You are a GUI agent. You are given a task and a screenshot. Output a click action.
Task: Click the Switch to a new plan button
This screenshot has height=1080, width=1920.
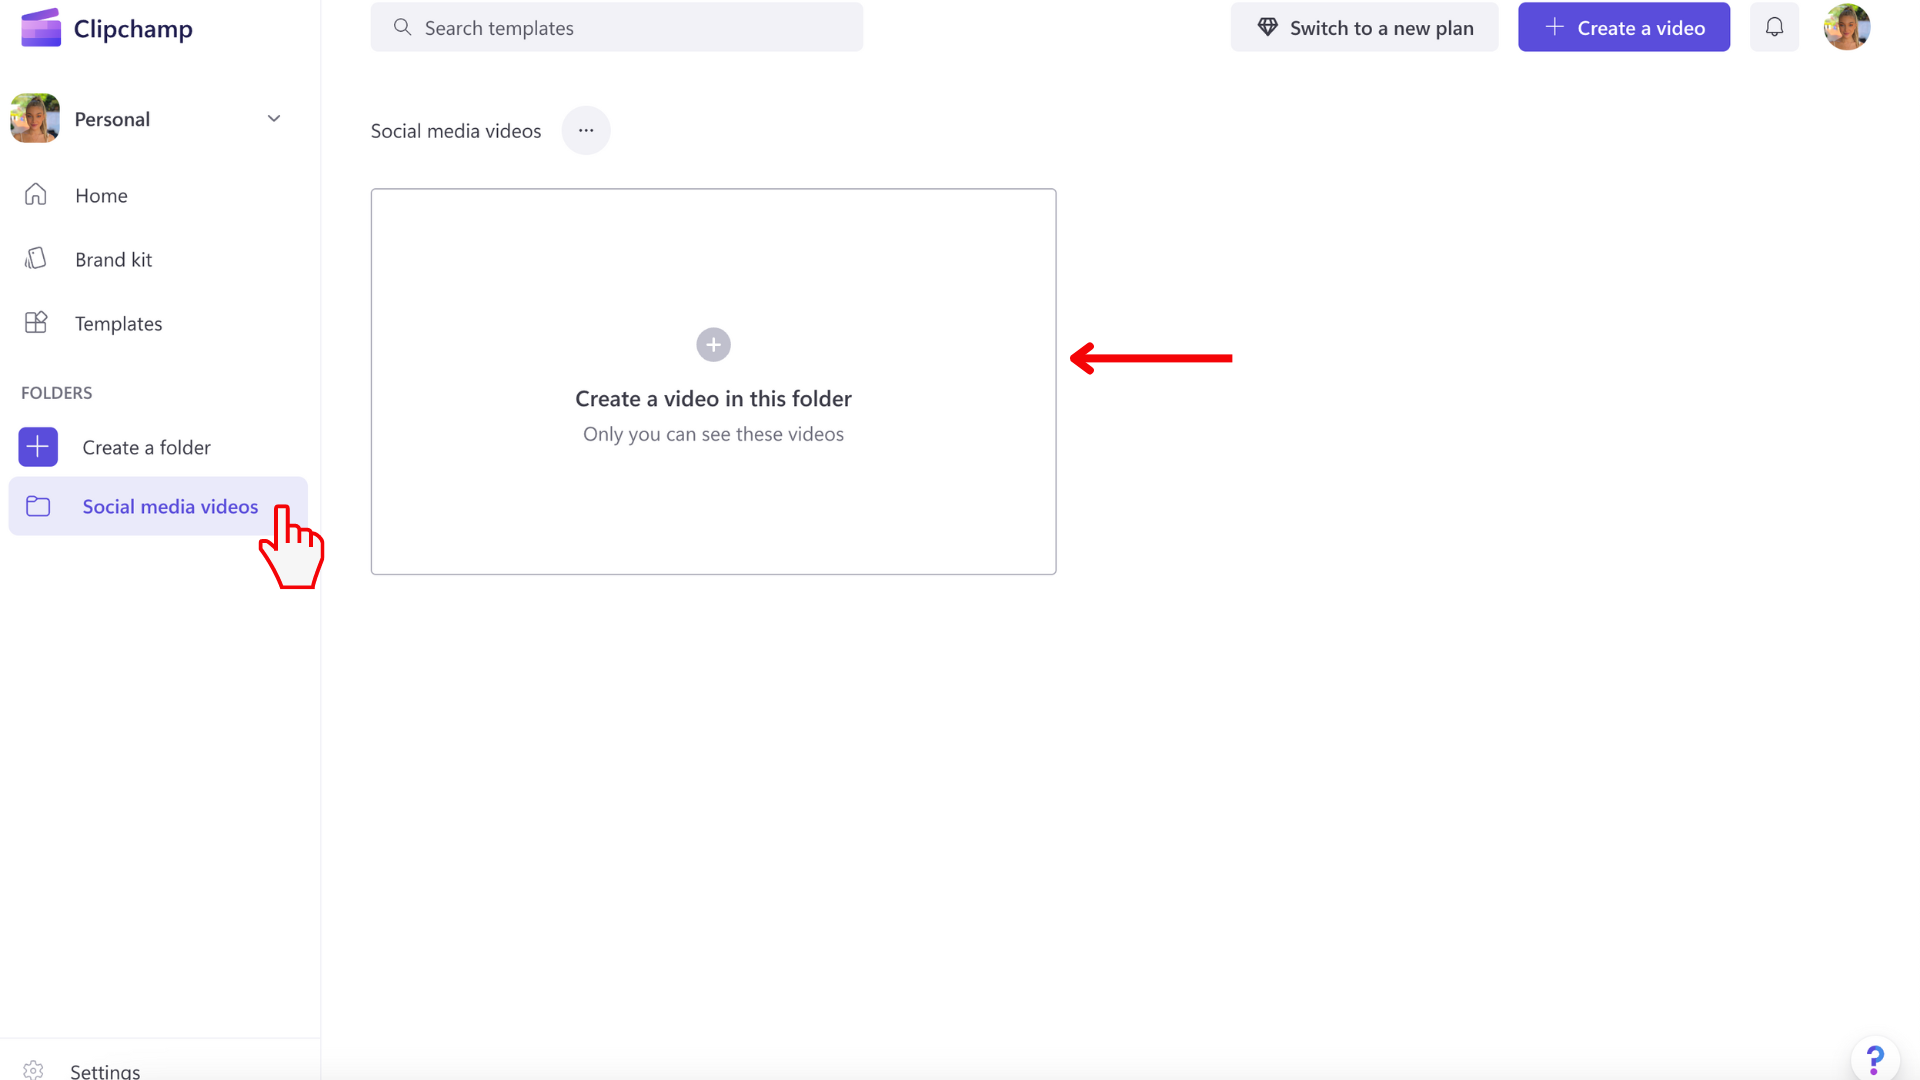[1365, 28]
